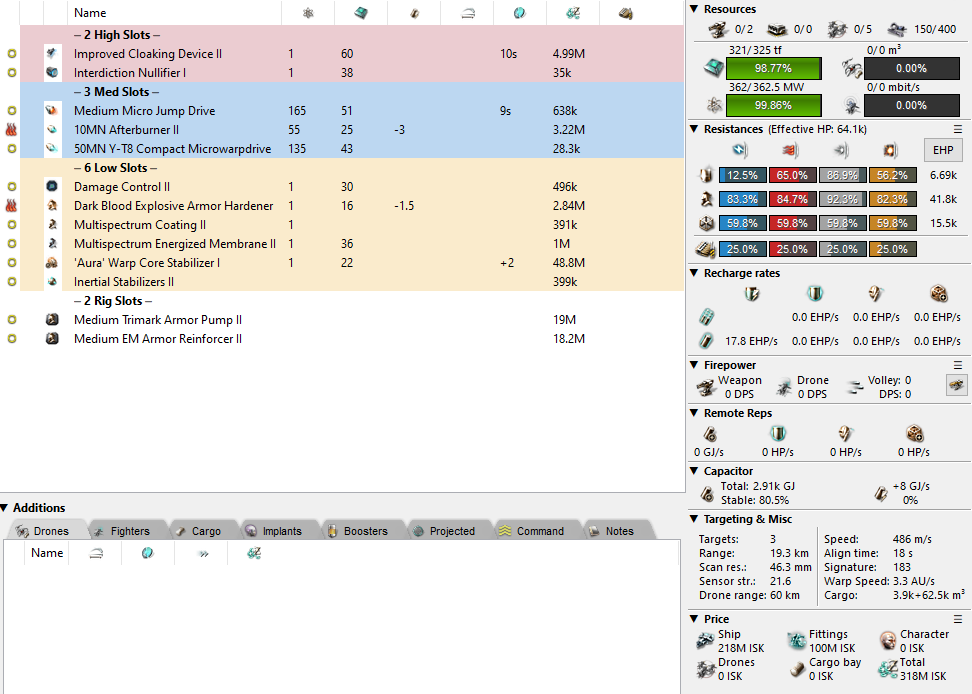Collapse the Resources panel
The height and width of the screenshot is (694, 972).
[x=695, y=9]
